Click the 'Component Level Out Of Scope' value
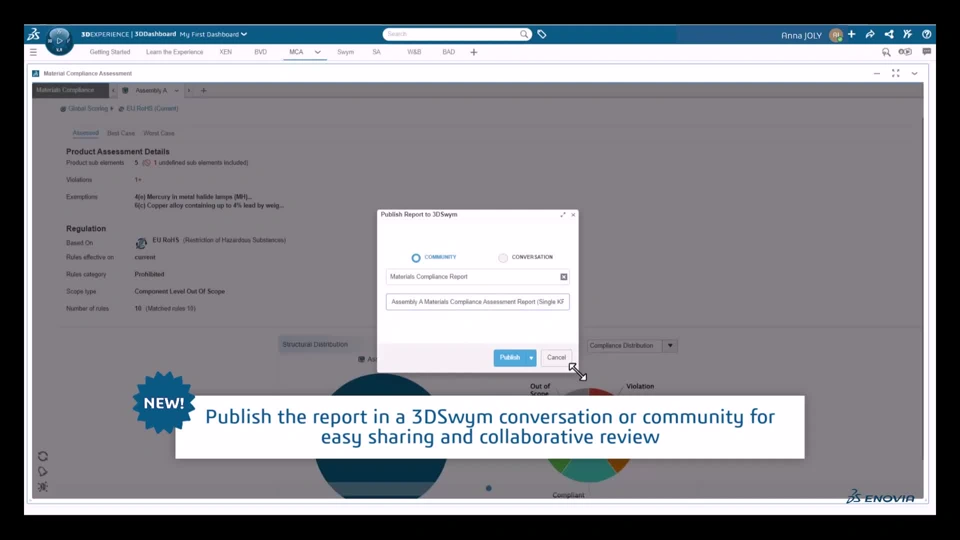This screenshot has height=540, width=960. (x=179, y=291)
